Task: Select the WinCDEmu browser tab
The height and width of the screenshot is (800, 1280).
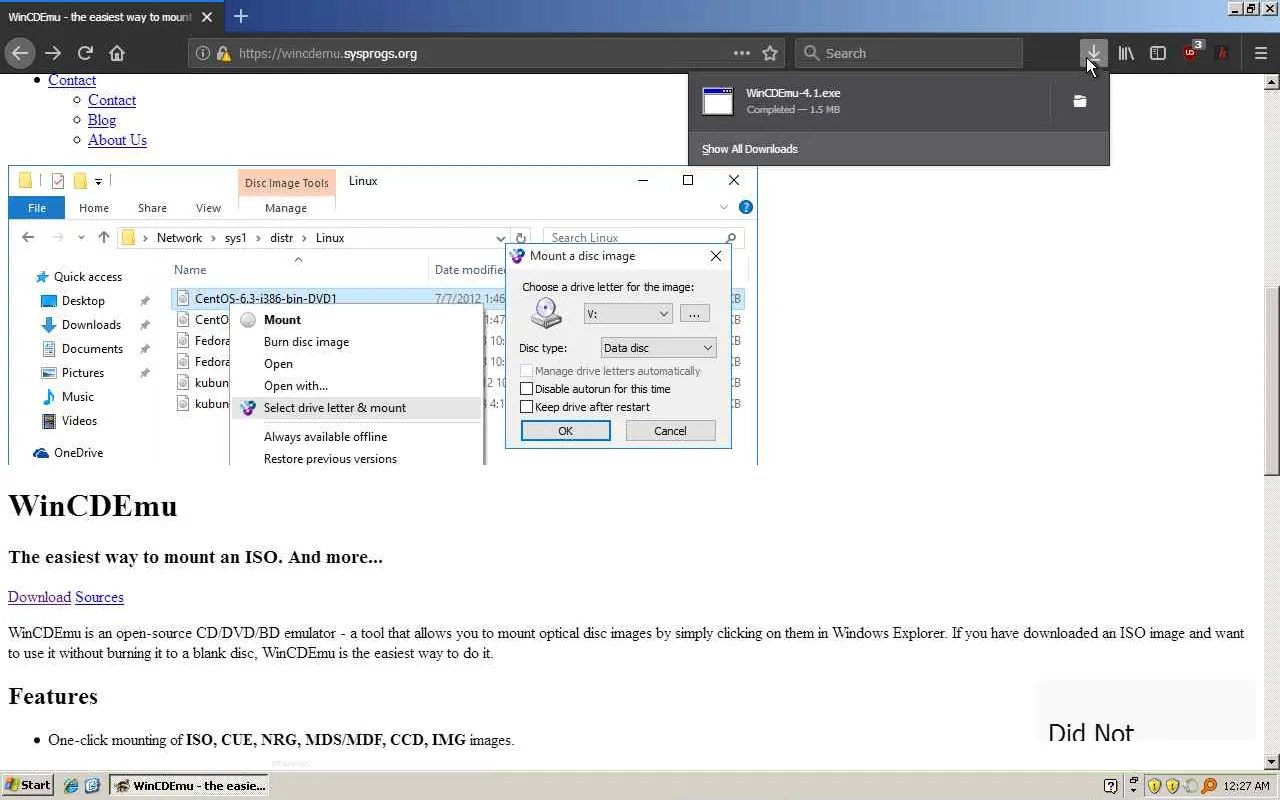Action: coord(110,17)
